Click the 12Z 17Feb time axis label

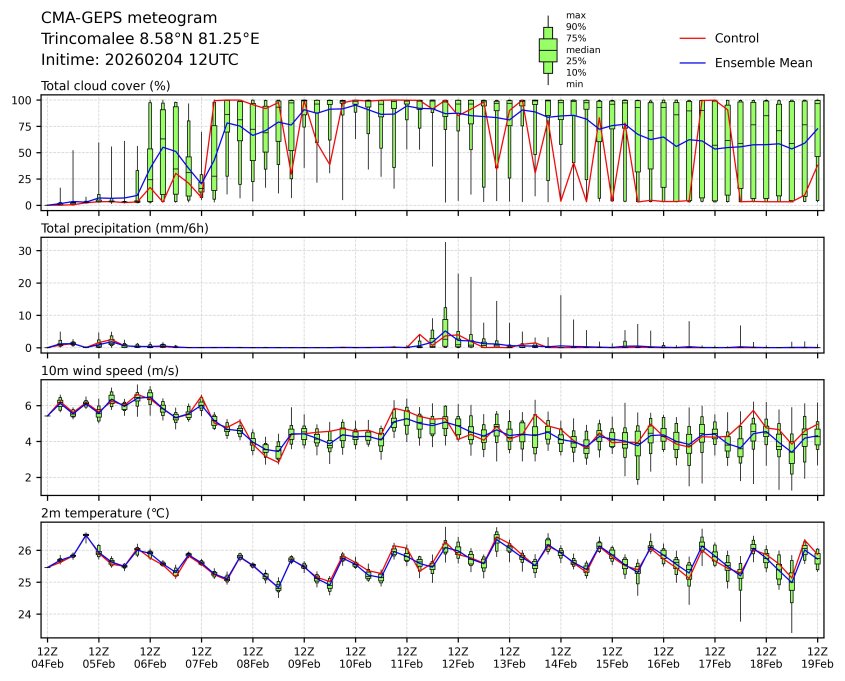pos(715,657)
